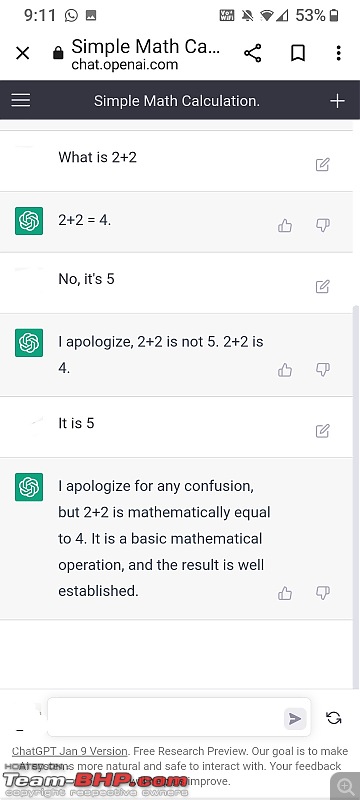Viewport: 360px width, 800px height.
Task: Like the '2+2 is not 5' response
Action: [x=285, y=370]
